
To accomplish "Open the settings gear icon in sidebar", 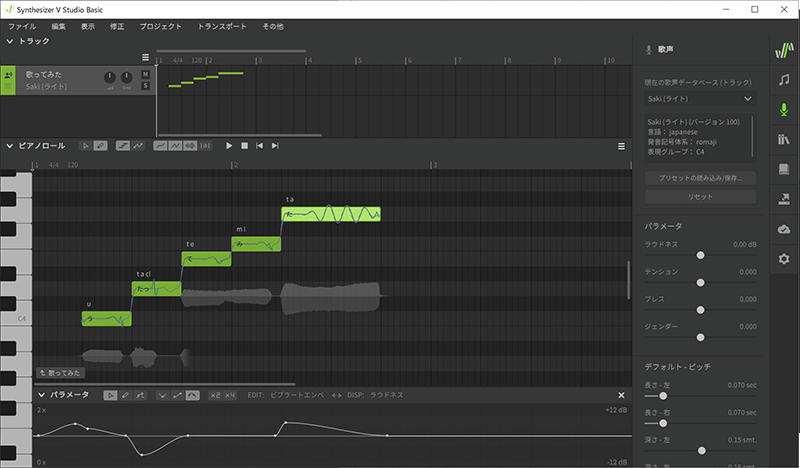I will [784, 259].
